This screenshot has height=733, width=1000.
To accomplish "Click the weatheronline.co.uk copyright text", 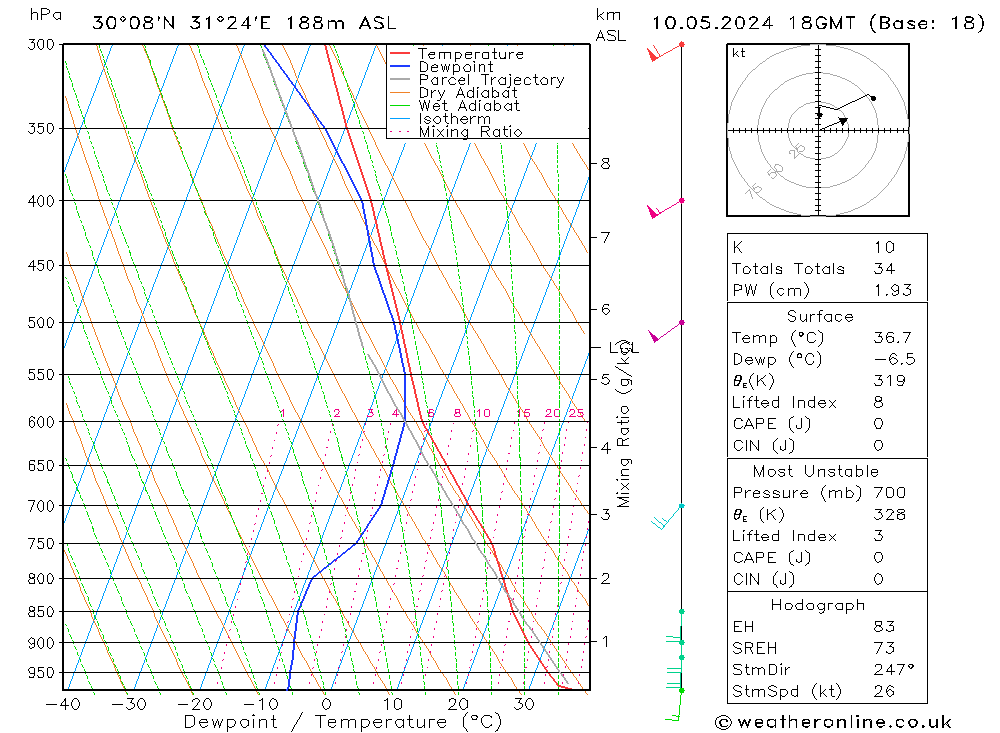I will 833,722.
